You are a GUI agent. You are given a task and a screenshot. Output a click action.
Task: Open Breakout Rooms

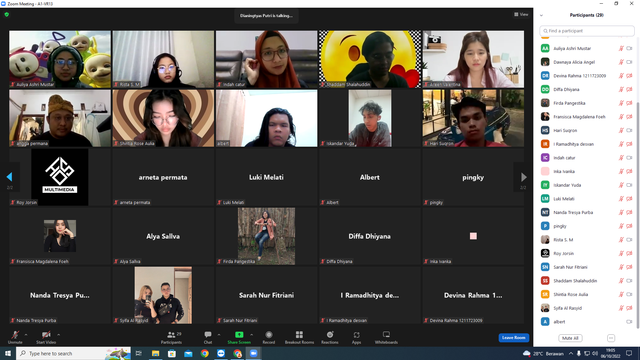tap(299, 337)
